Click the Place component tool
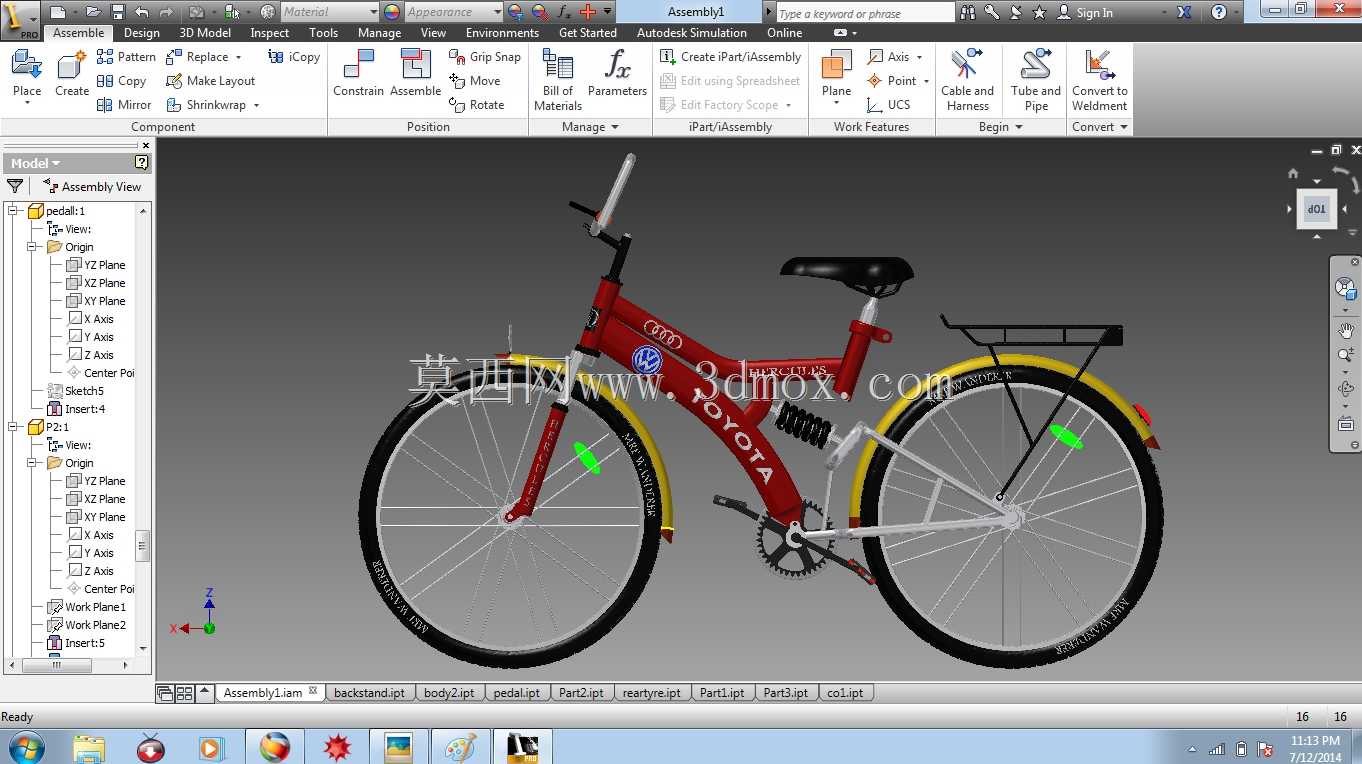This screenshot has height=764, width=1362. pos(27,75)
